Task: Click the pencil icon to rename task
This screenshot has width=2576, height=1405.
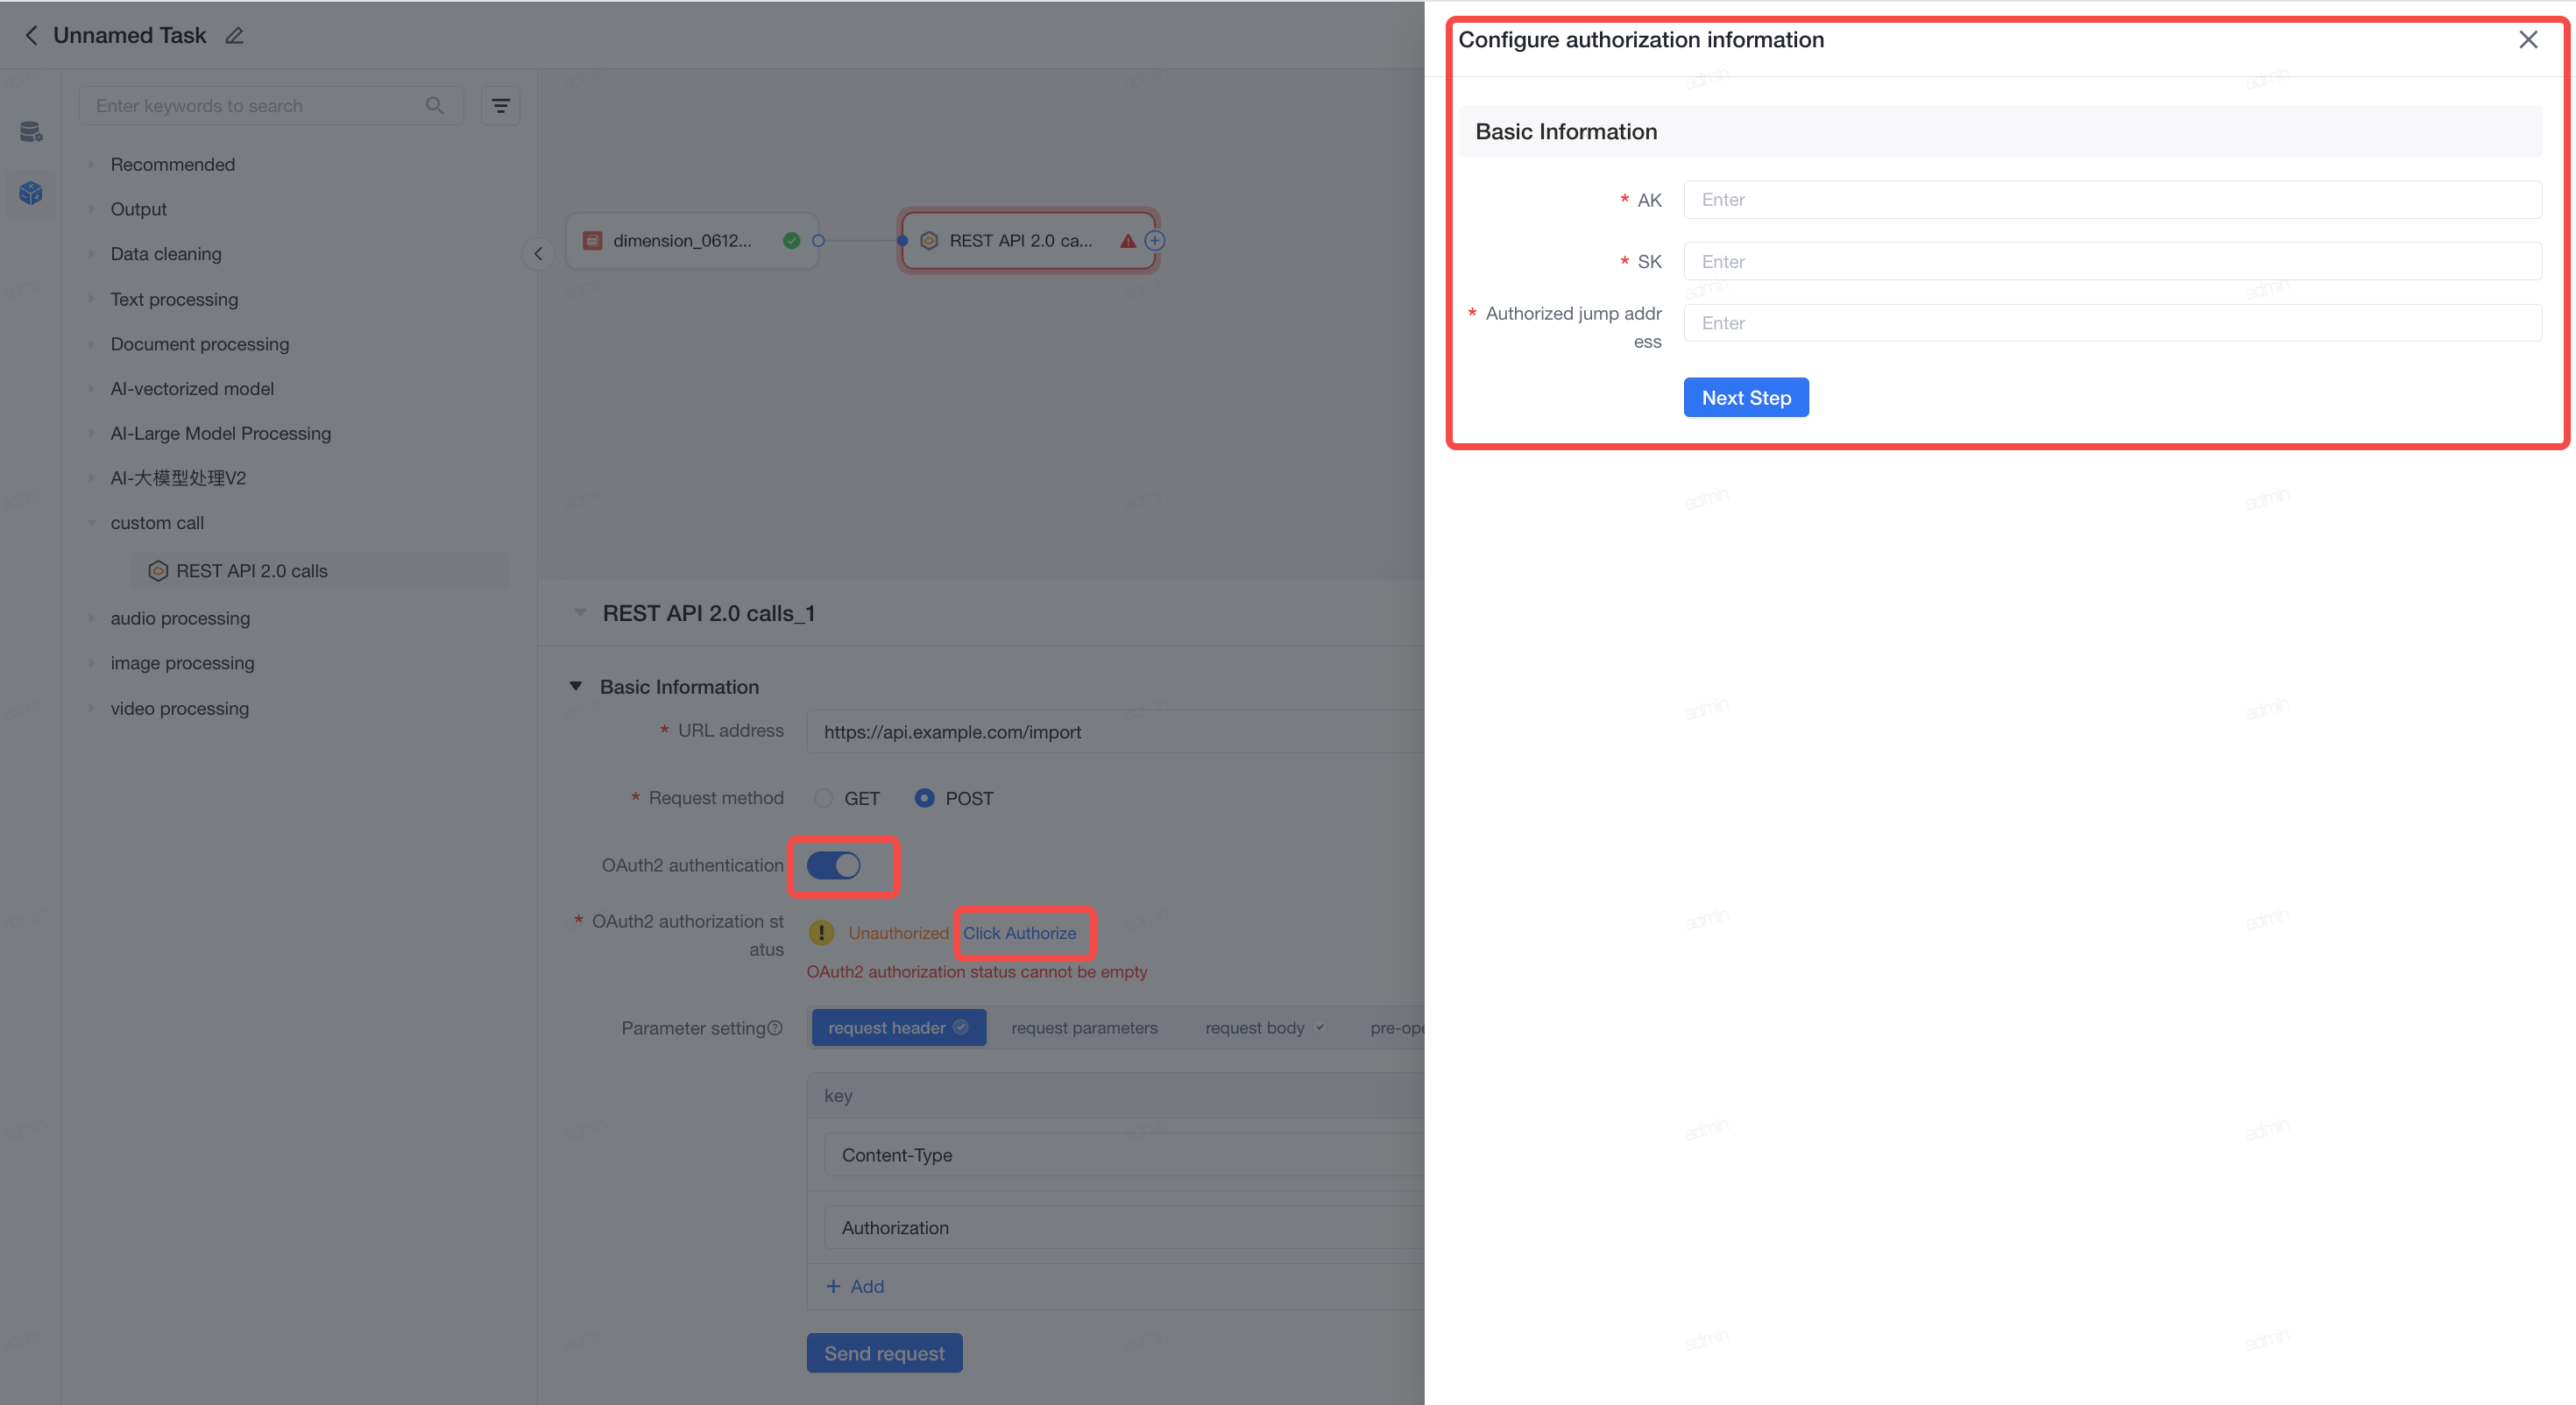Action: (234, 36)
